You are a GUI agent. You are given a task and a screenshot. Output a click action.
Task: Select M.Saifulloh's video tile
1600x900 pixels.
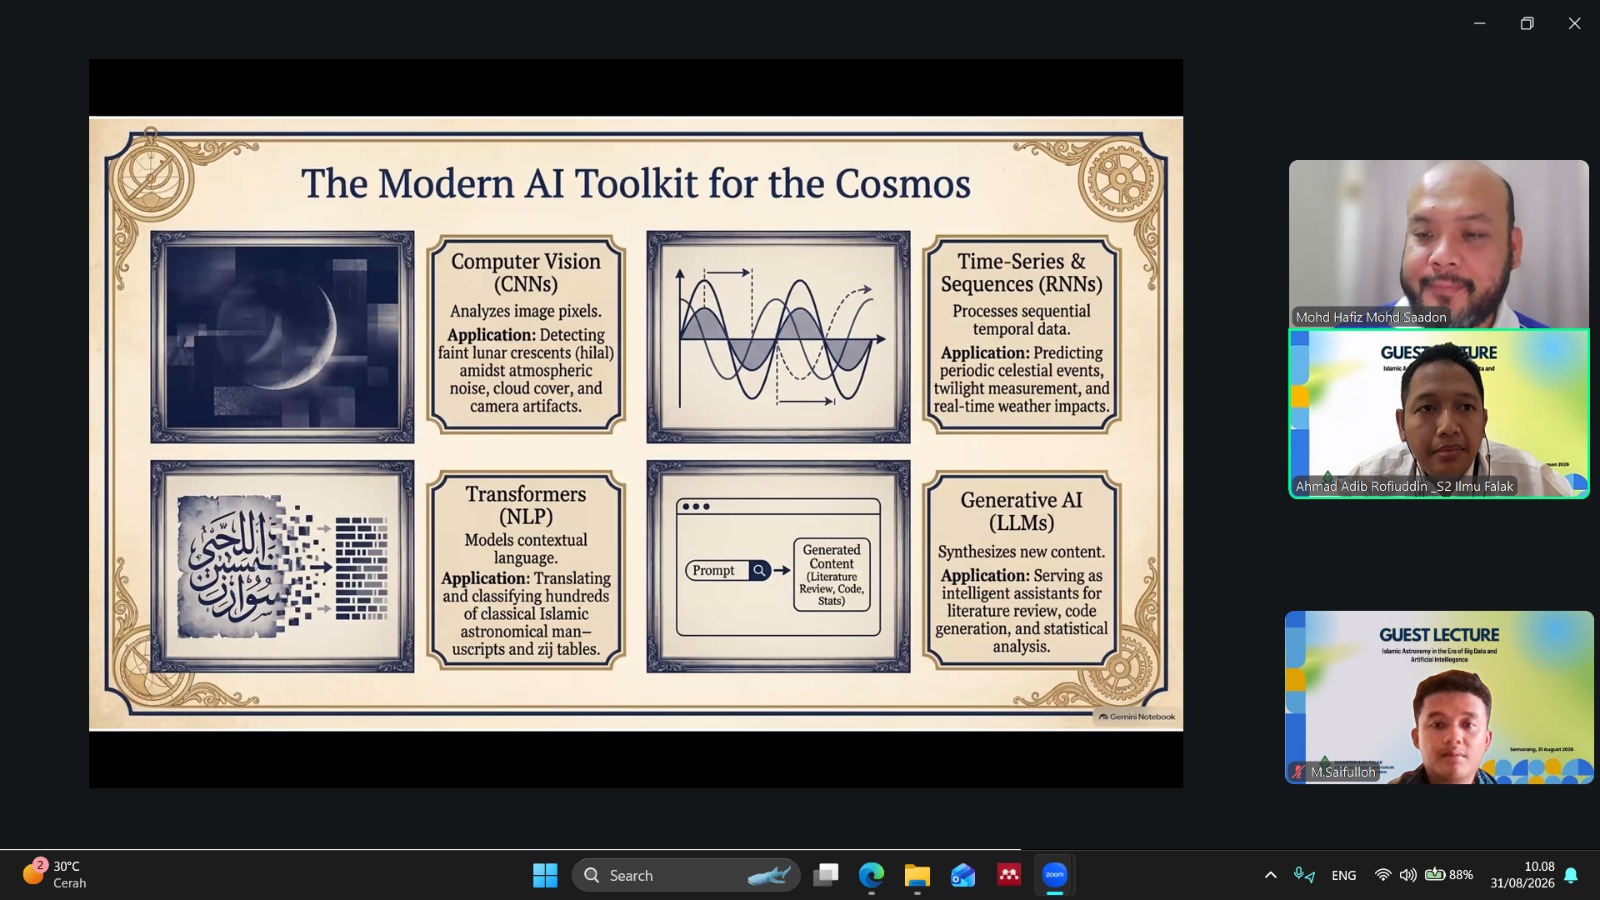[x=1439, y=697]
